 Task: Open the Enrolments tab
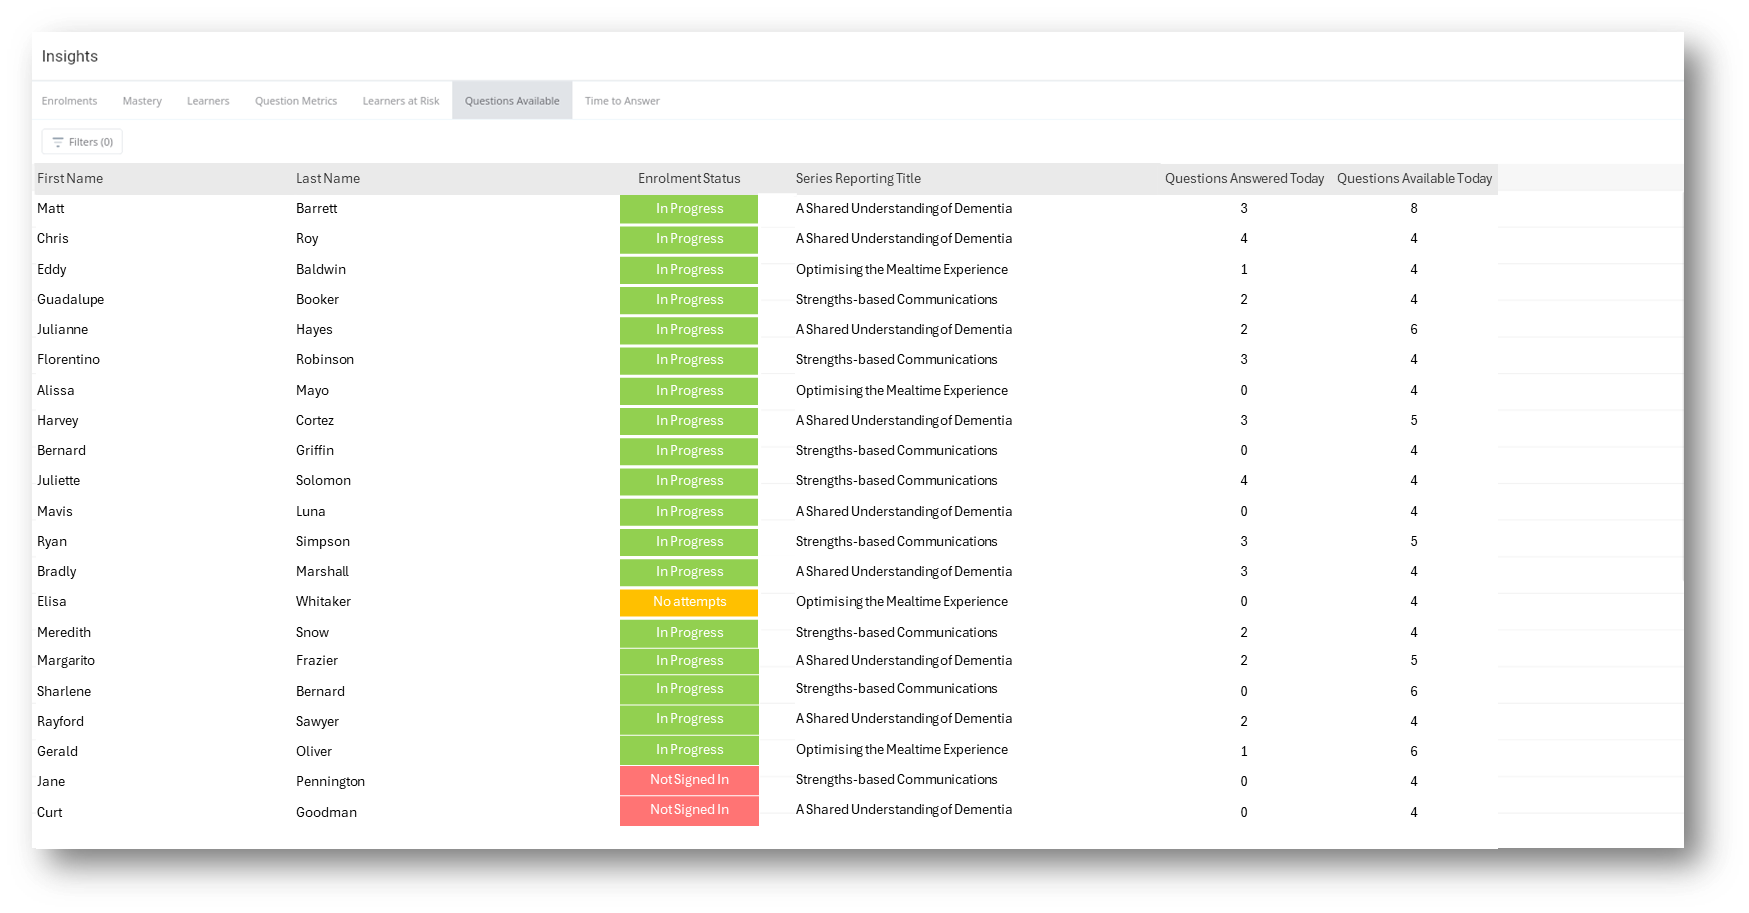[69, 101]
